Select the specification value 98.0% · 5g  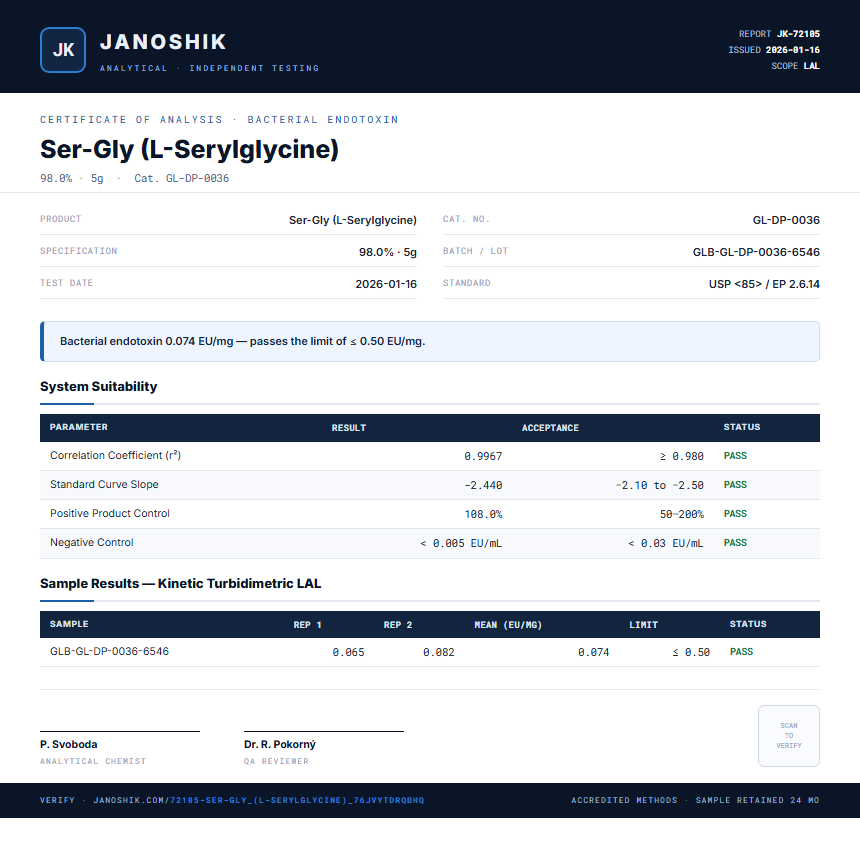click(x=388, y=252)
